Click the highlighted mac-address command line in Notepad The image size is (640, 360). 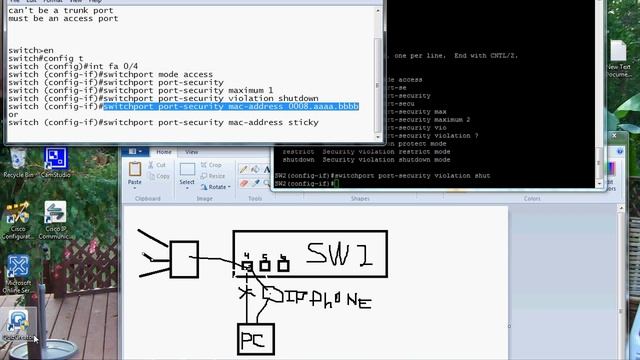[x=231, y=107]
